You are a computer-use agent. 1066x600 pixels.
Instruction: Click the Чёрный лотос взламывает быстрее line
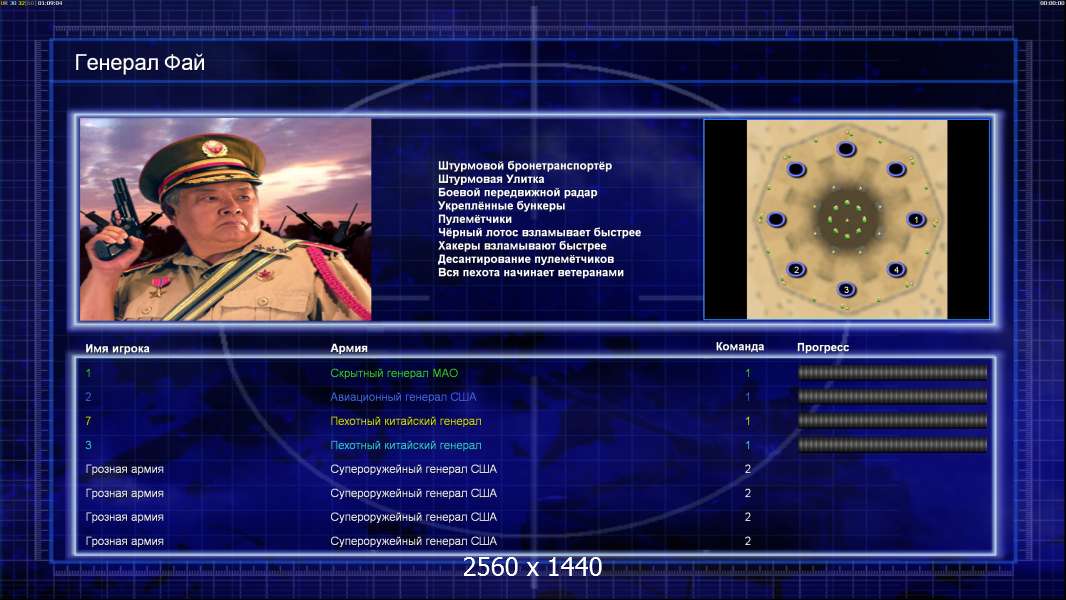(539, 233)
